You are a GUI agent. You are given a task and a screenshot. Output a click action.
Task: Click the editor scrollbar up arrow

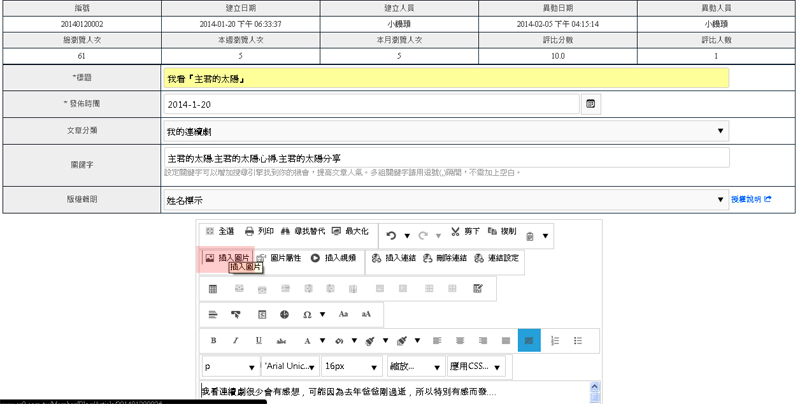pyautogui.click(x=594, y=386)
